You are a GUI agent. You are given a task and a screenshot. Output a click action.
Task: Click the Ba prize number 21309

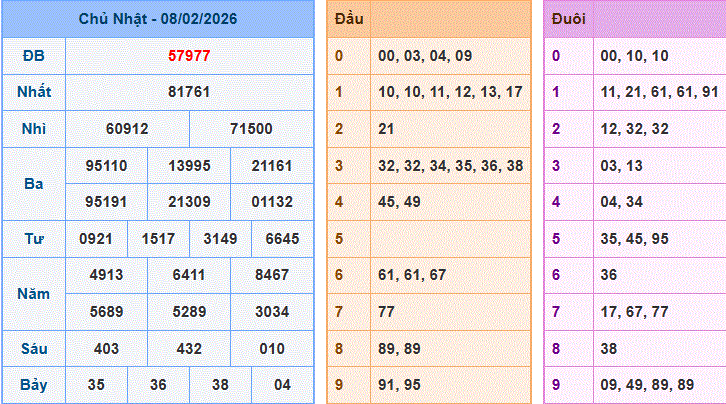coord(189,202)
